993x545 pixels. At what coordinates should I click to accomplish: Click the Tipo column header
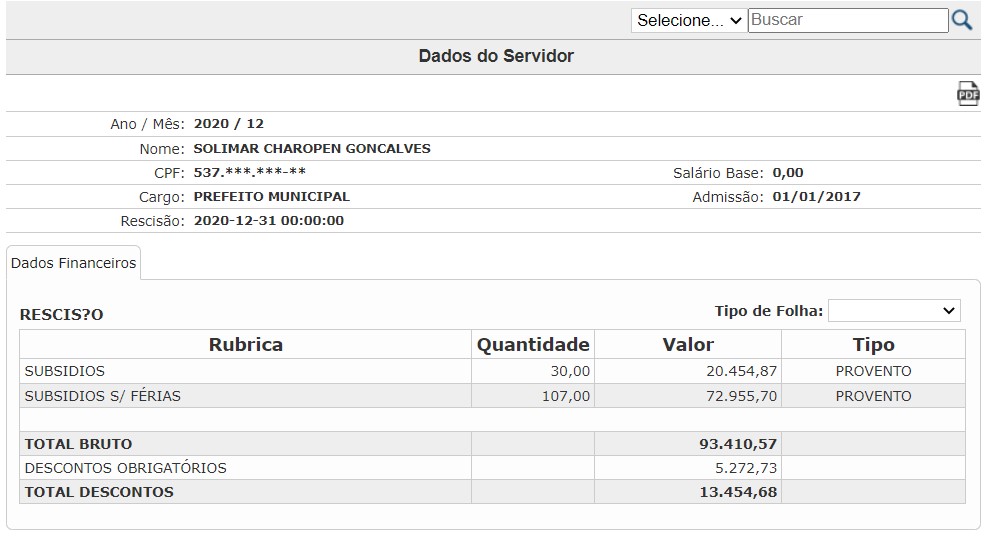pyautogui.click(x=873, y=344)
